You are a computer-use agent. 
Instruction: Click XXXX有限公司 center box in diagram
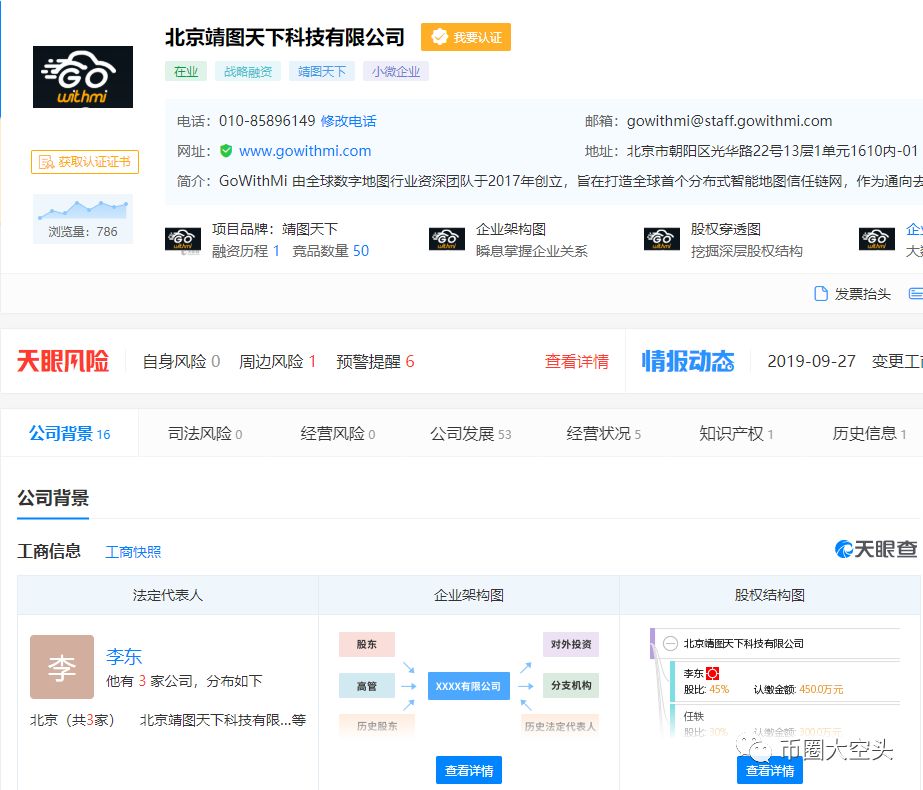[x=469, y=686]
